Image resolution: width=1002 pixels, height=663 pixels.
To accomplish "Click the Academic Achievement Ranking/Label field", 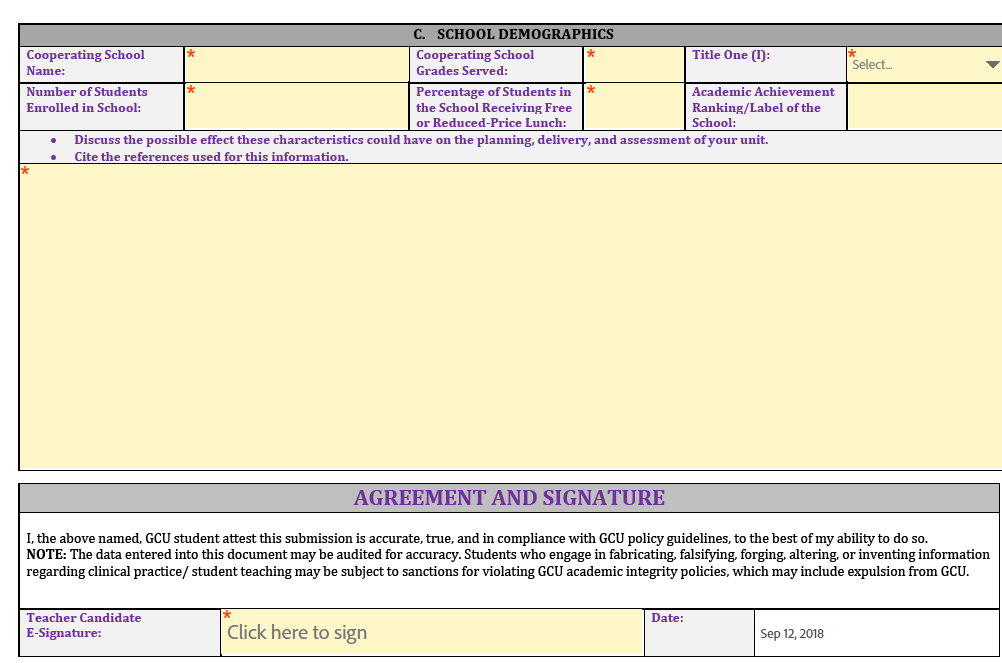I will 924,107.
